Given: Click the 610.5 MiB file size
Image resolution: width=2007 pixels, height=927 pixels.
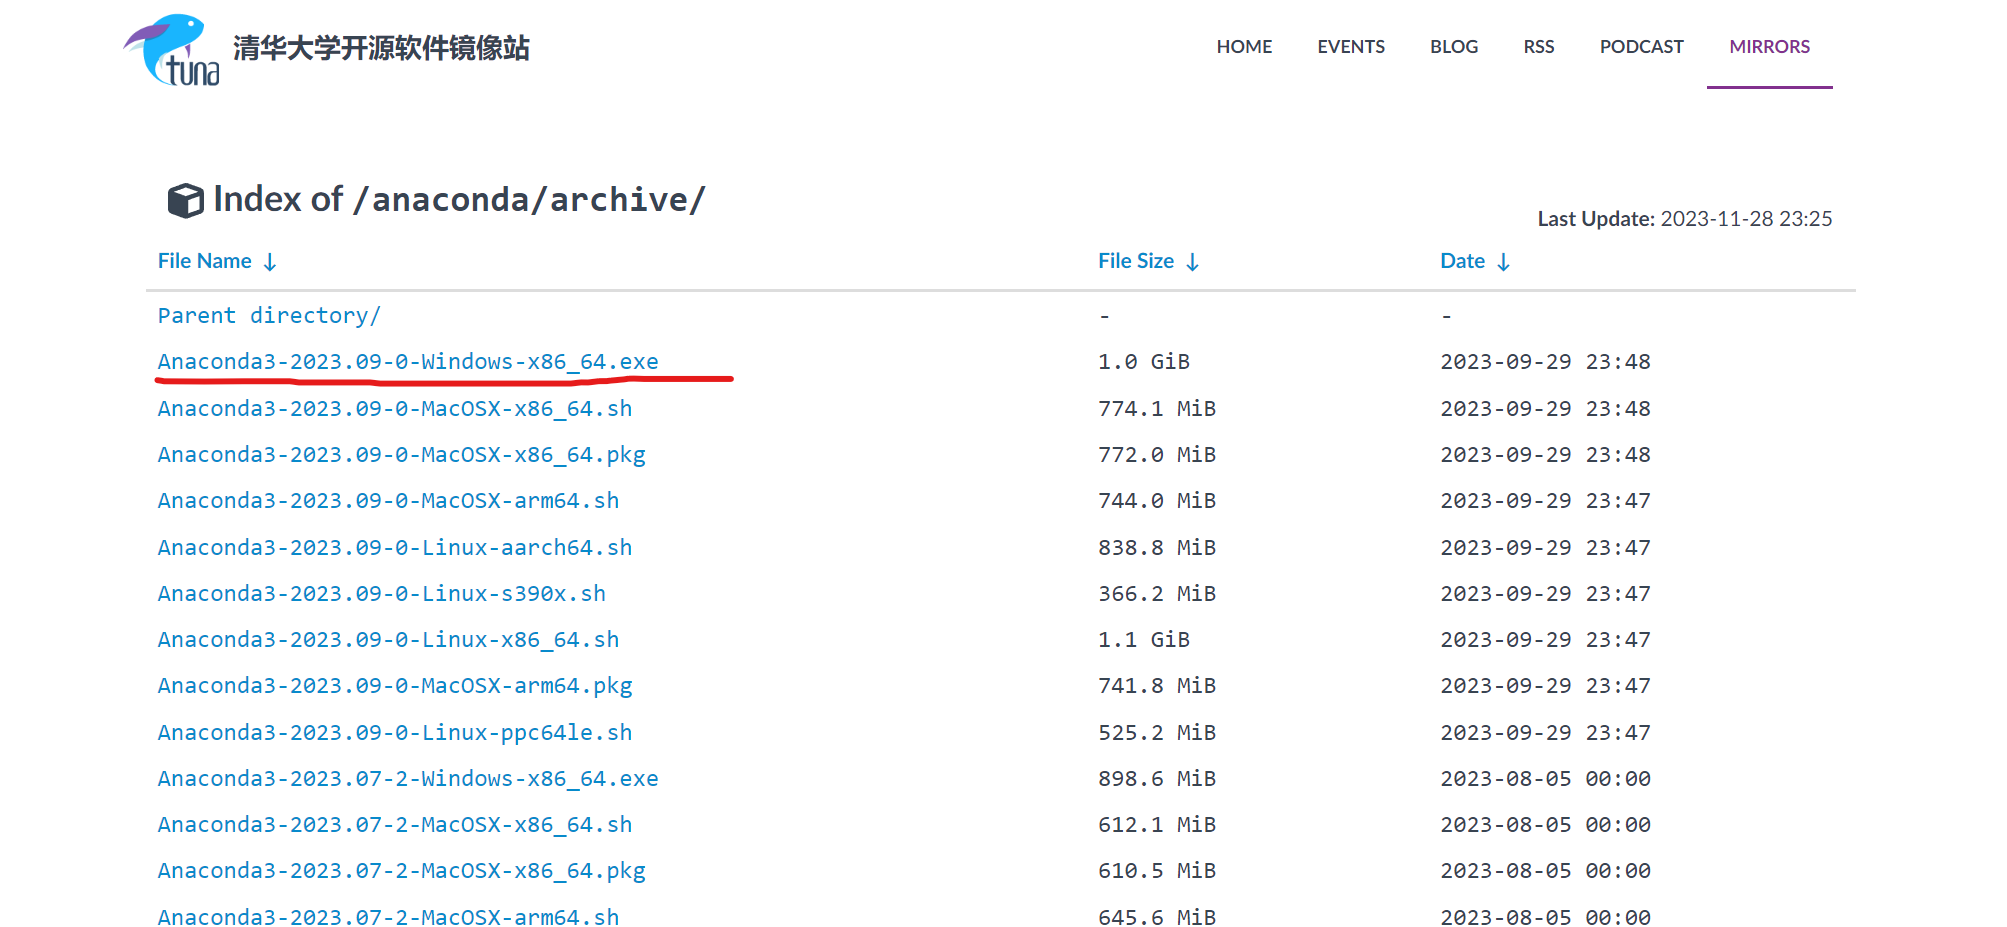Looking at the screenshot, I should (x=1157, y=871).
